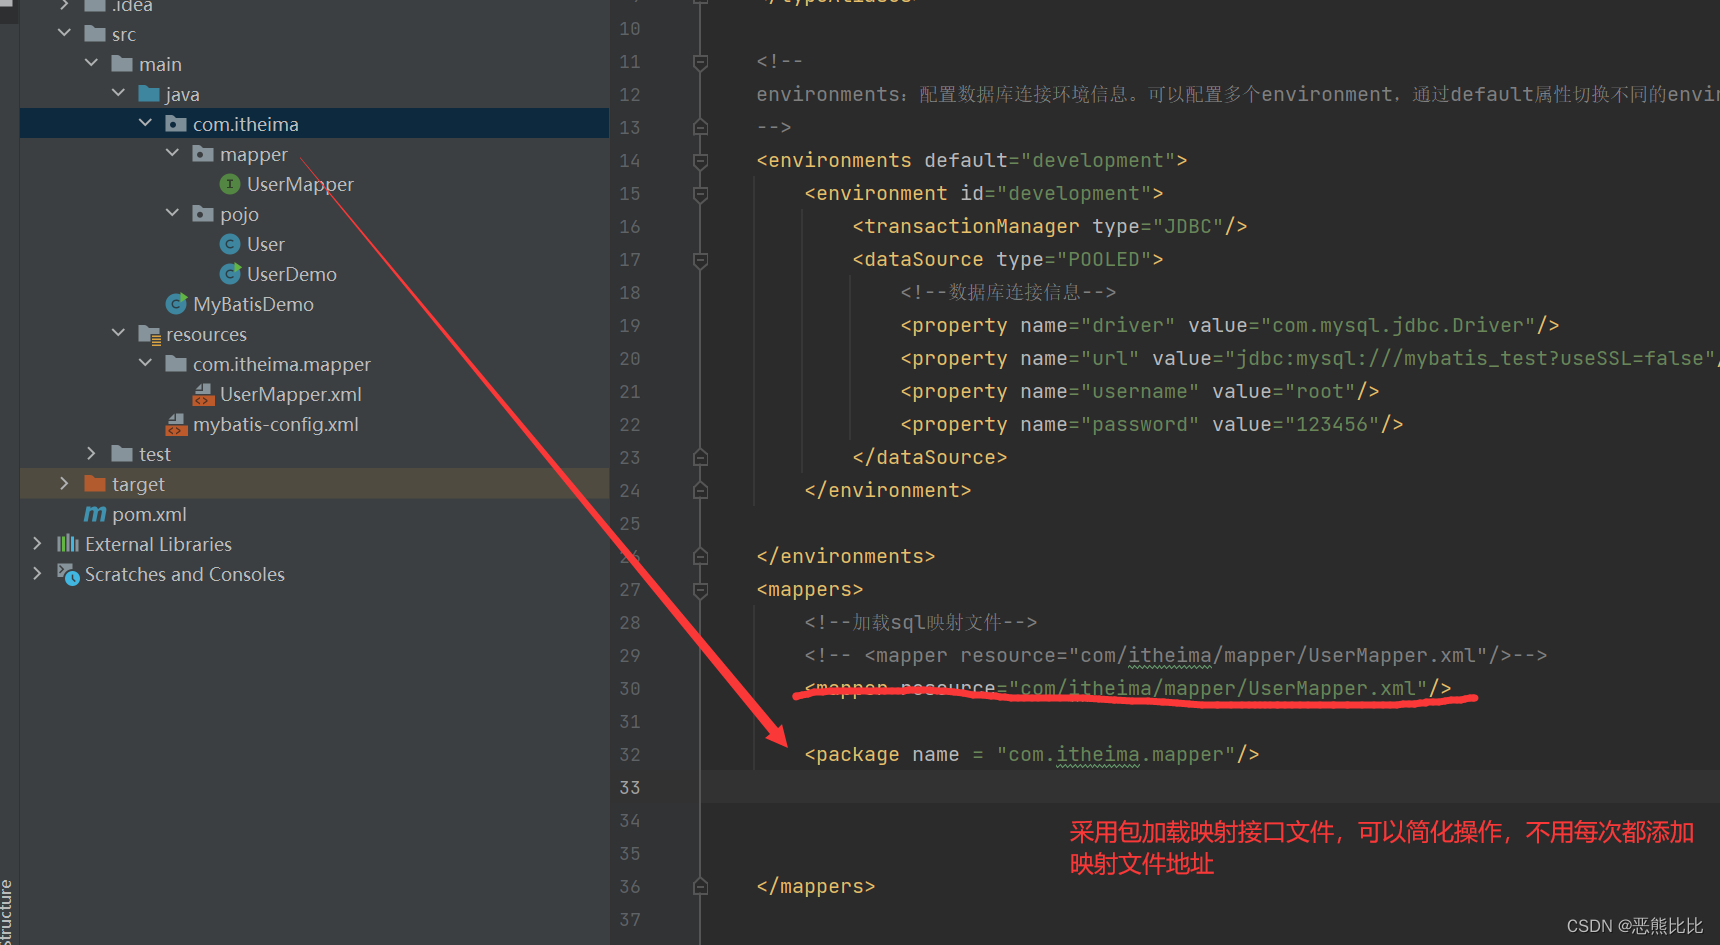1720x945 pixels.
Task: Click the package name com.itheima.mapper line
Action: click(x=1032, y=755)
